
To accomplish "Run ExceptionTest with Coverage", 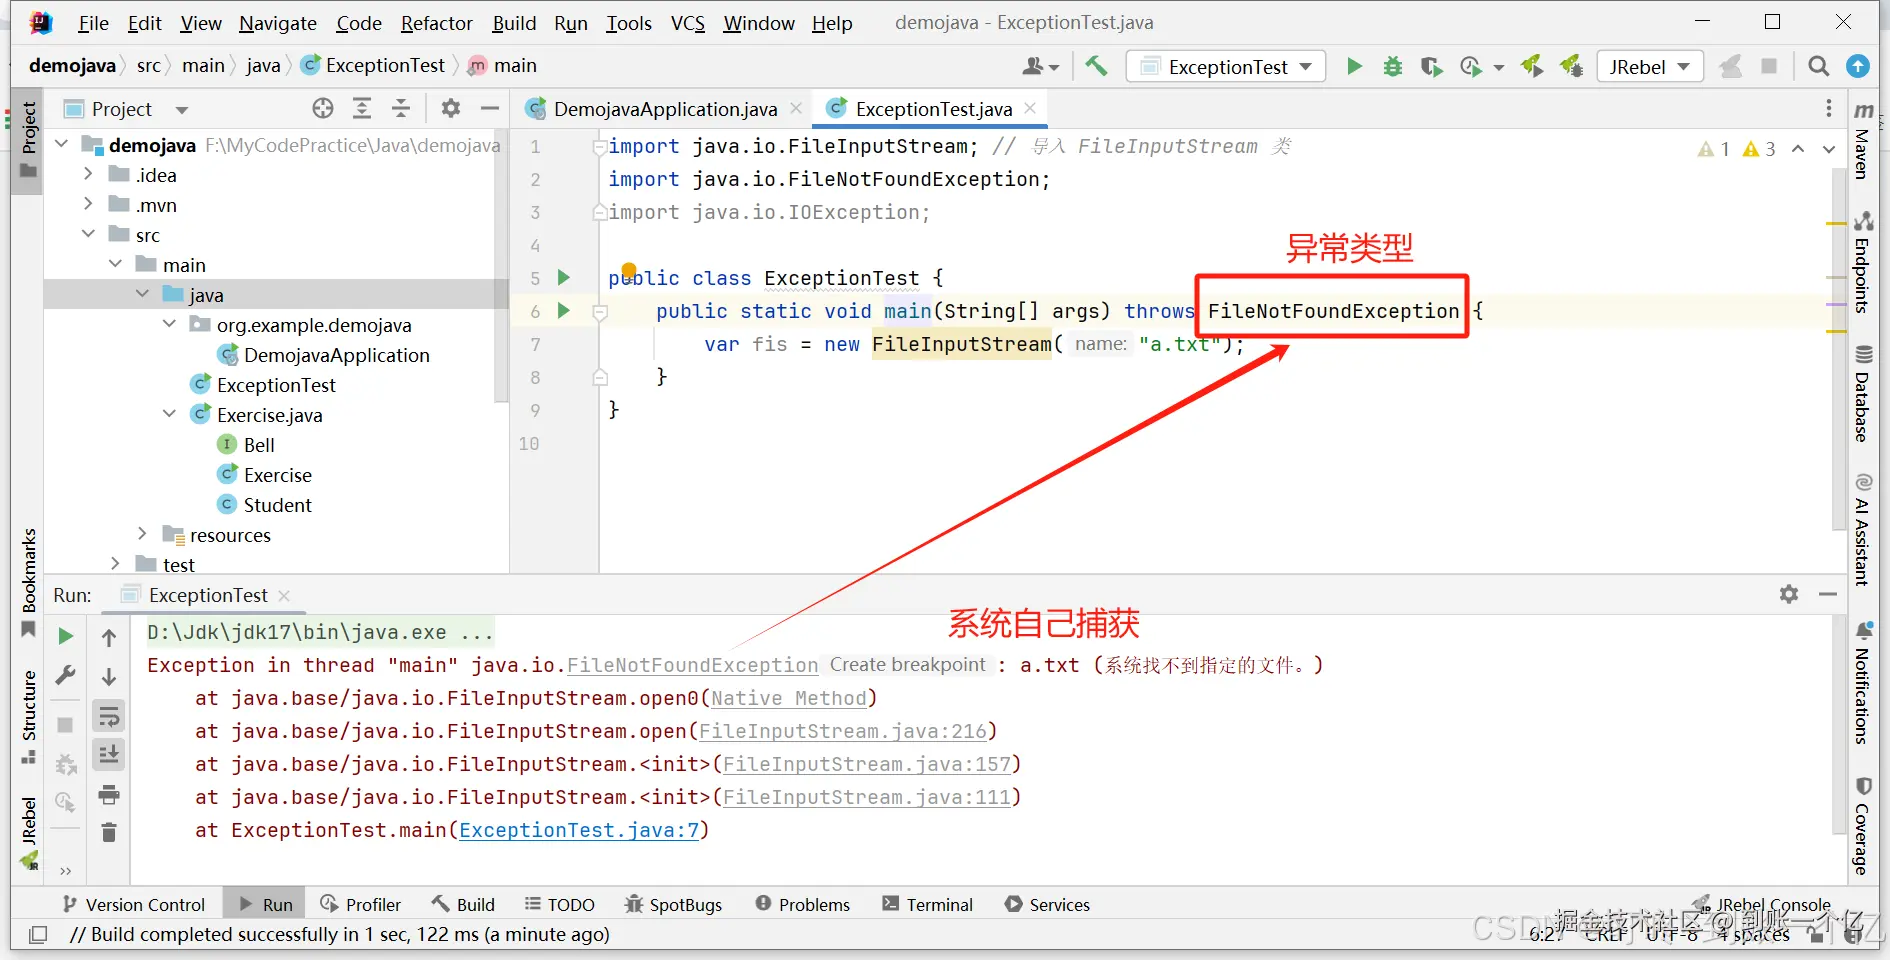I will click(1431, 66).
